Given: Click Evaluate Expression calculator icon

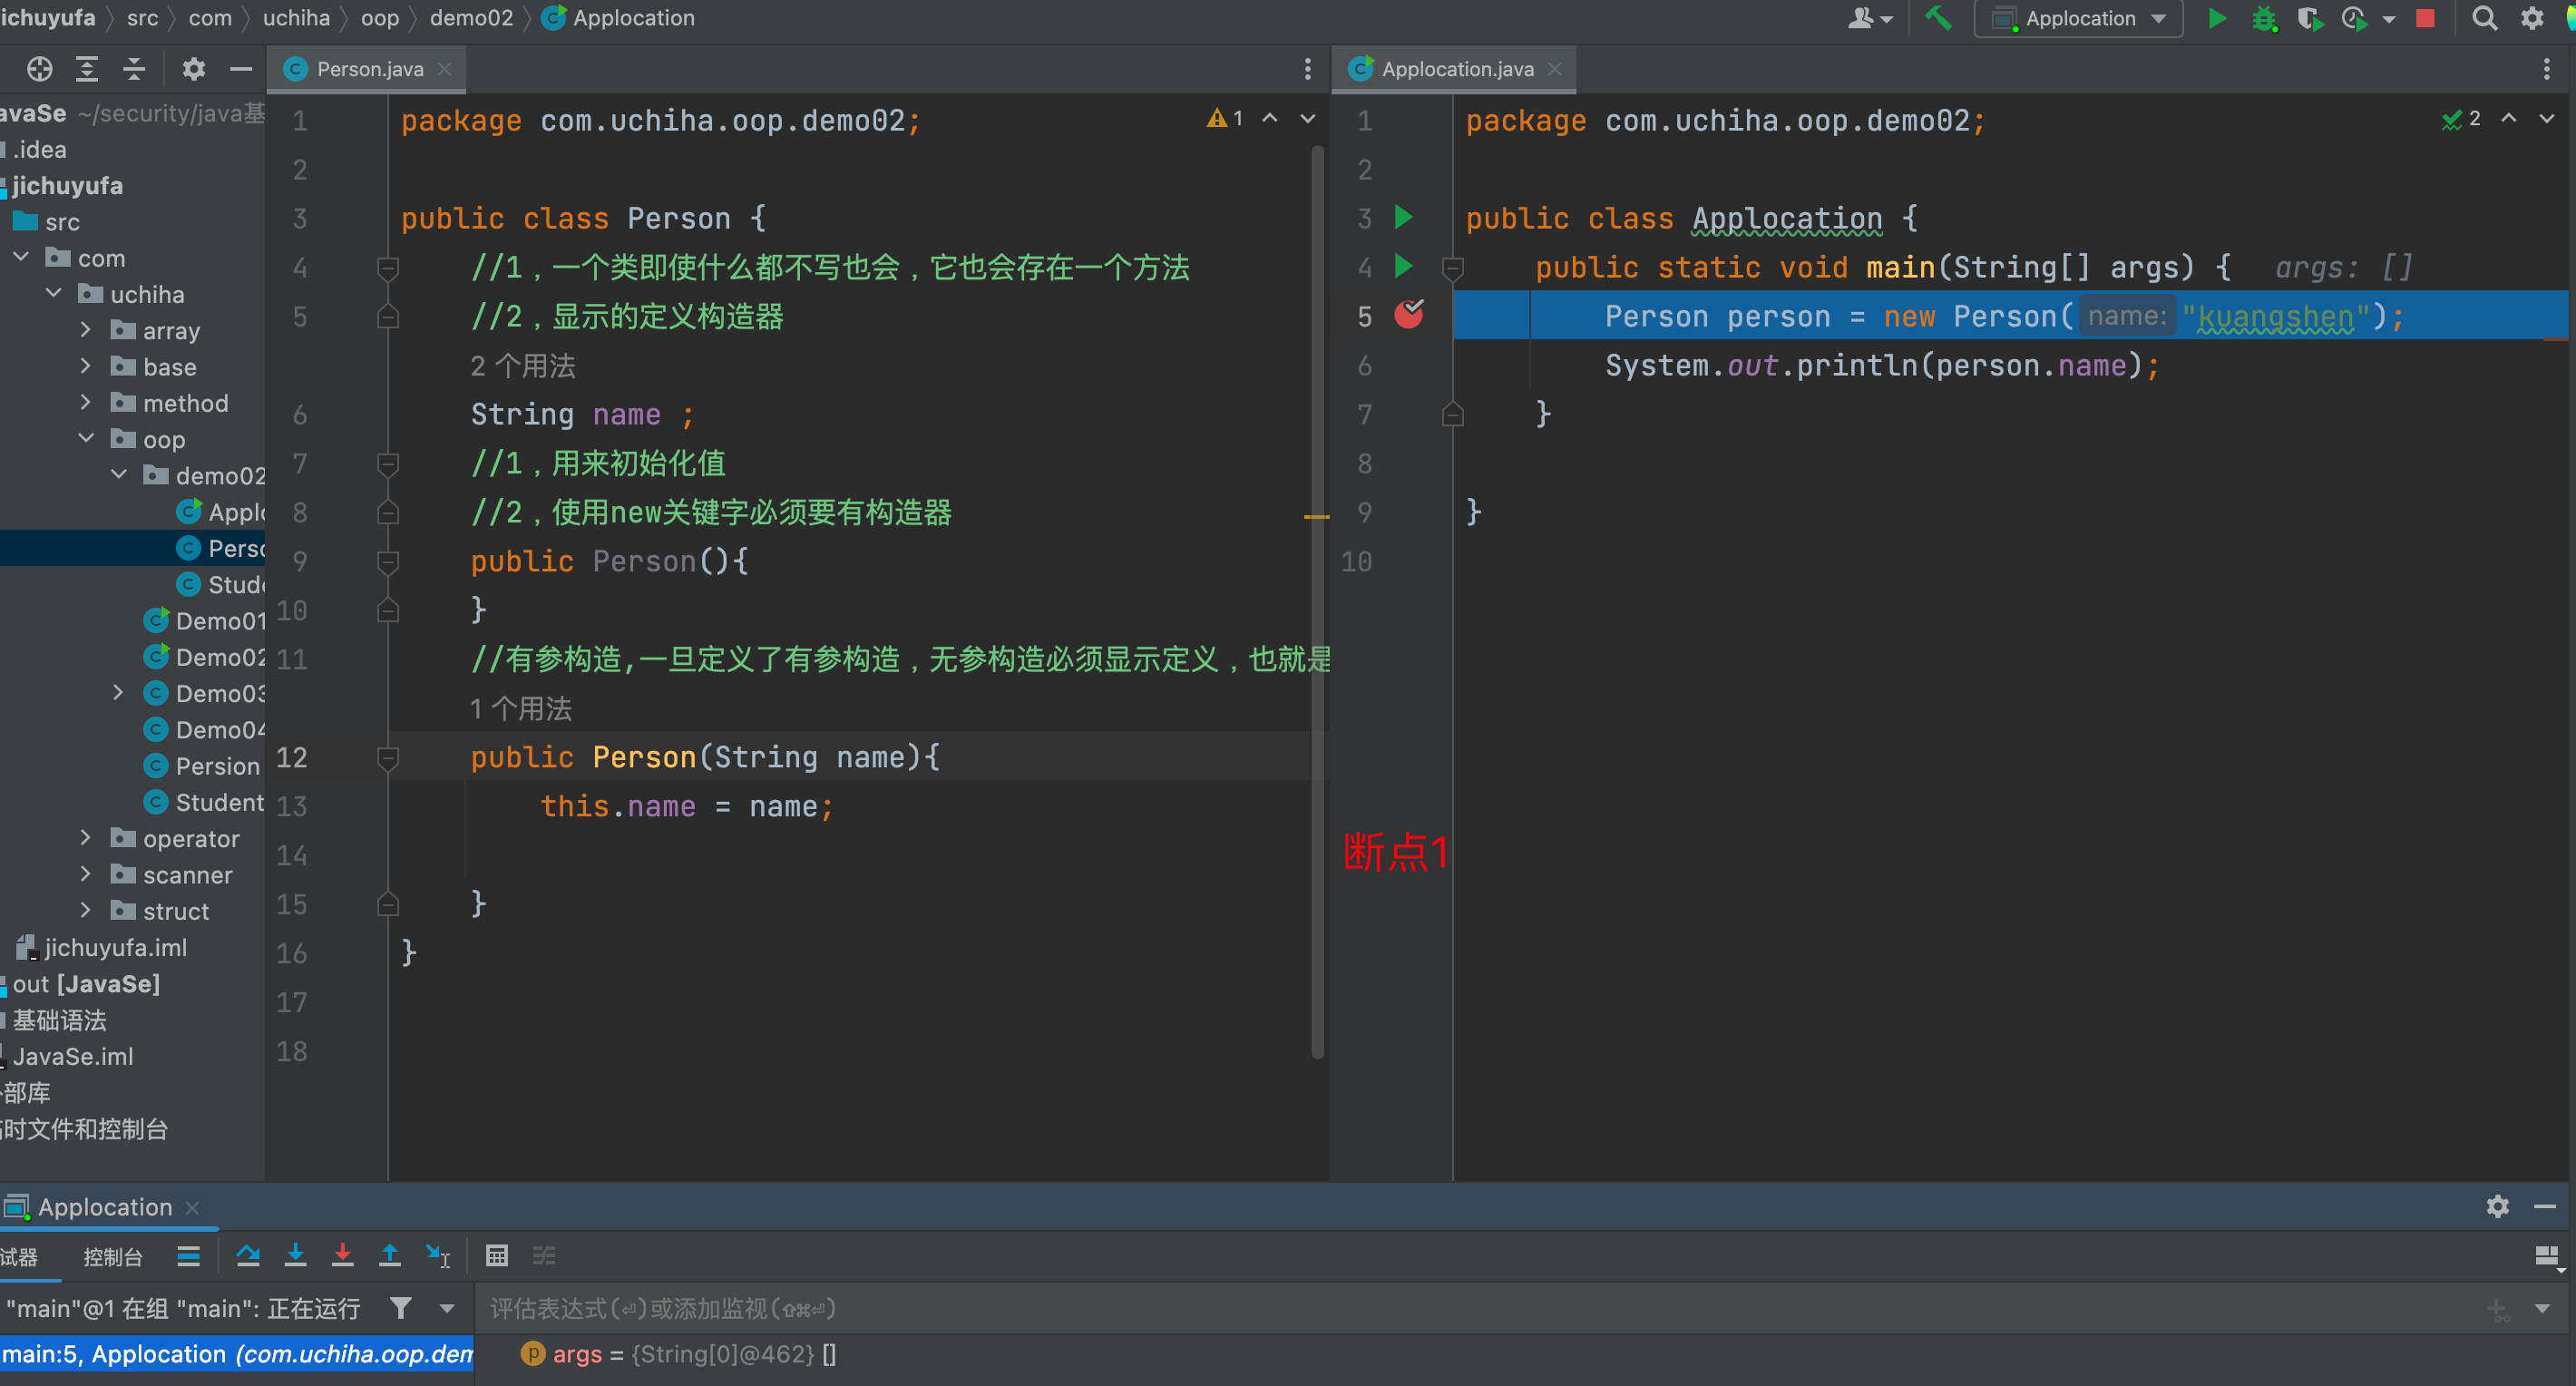Looking at the screenshot, I should (497, 1256).
